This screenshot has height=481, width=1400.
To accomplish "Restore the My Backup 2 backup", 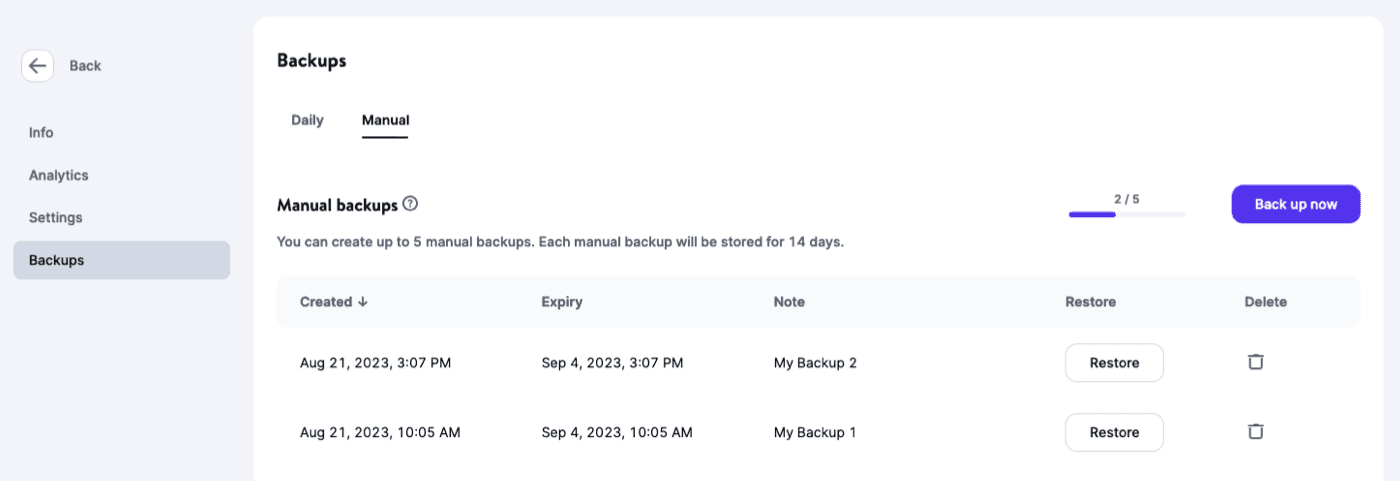I will coord(1114,363).
